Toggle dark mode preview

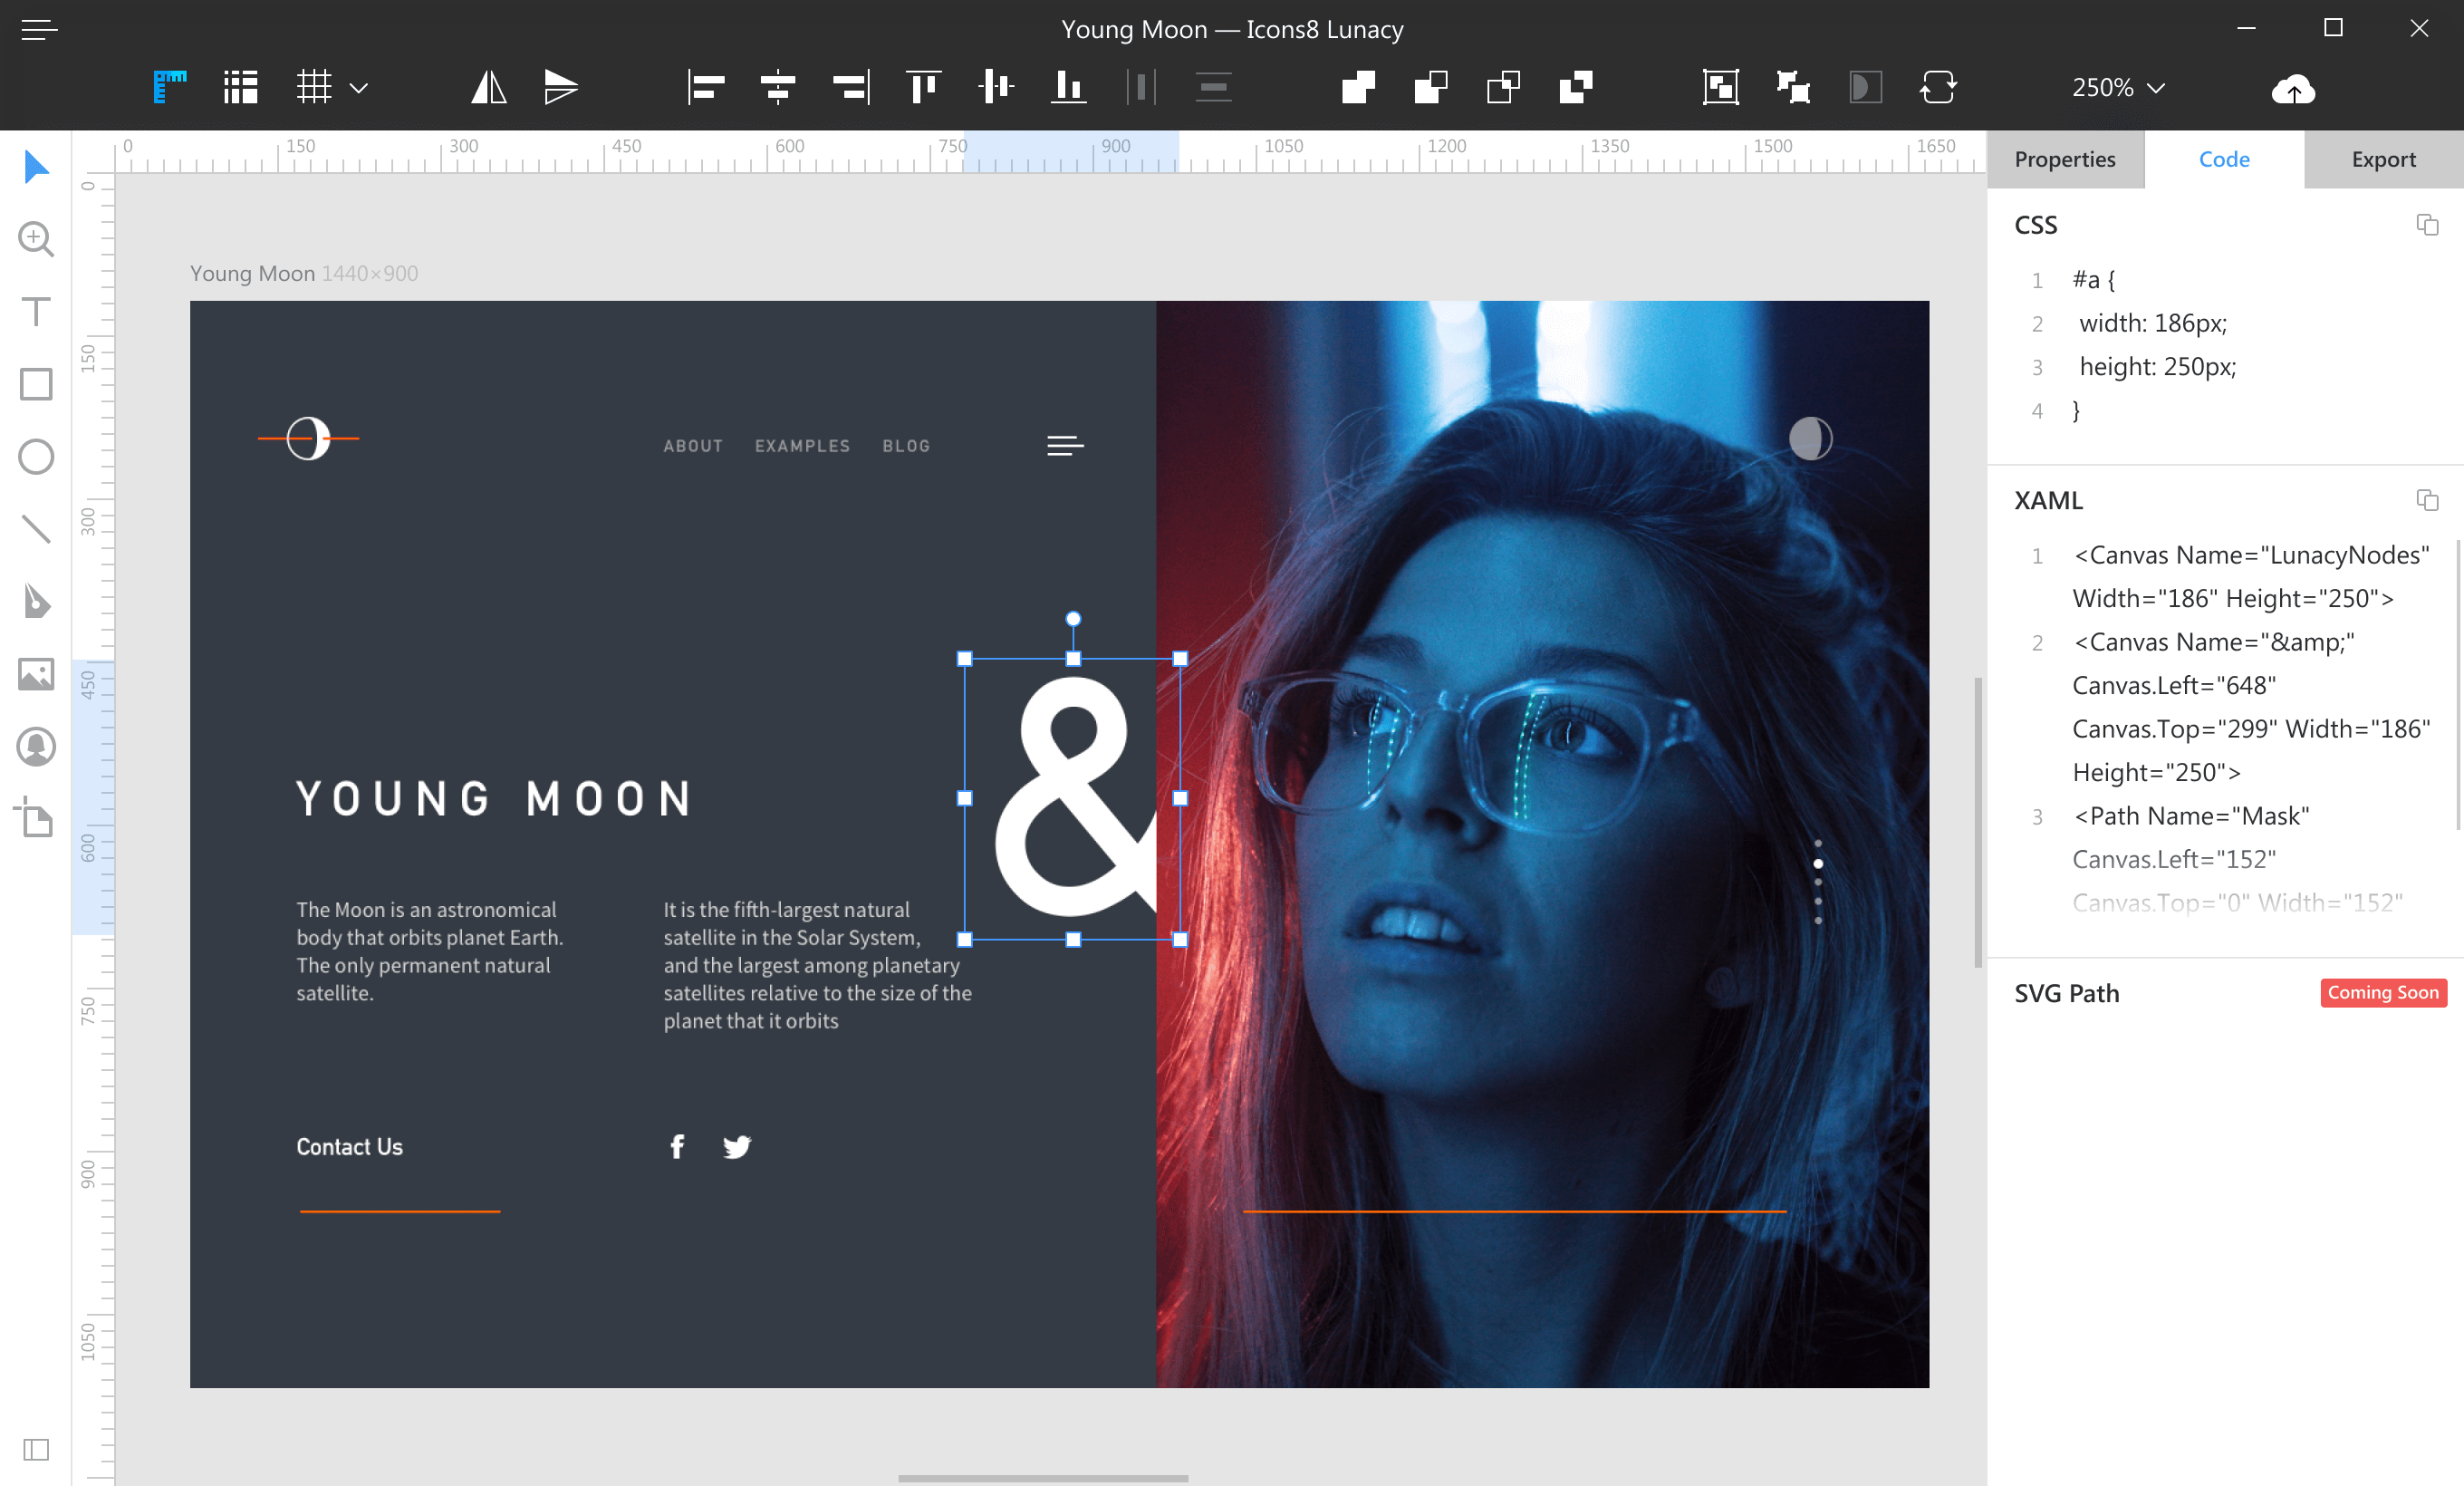pos(1864,87)
